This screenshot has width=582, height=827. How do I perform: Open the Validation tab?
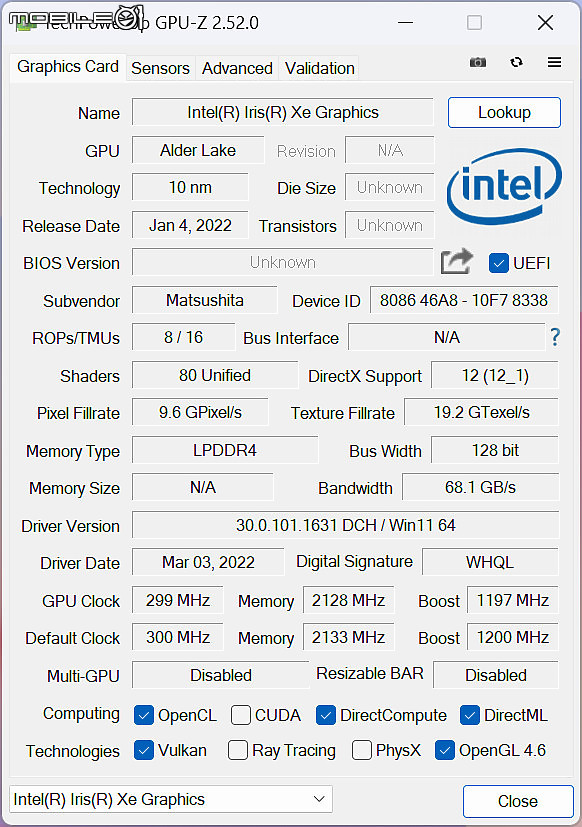[x=319, y=68]
